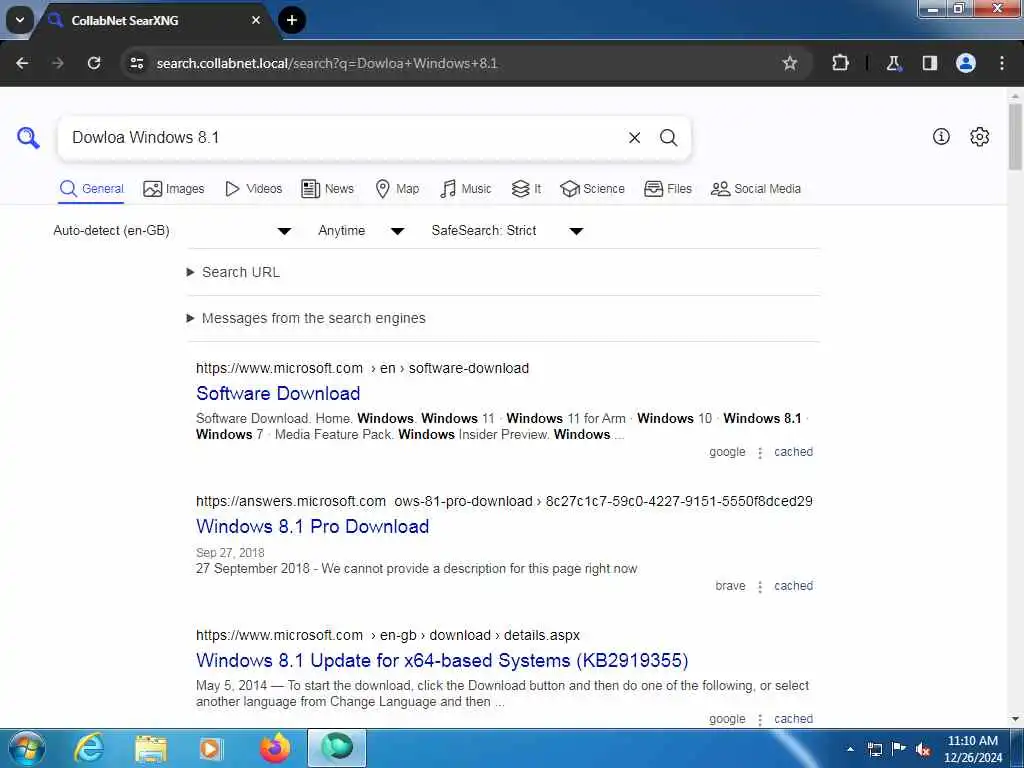Open a new browser tab
1024x768 pixels.
point(292,20)
